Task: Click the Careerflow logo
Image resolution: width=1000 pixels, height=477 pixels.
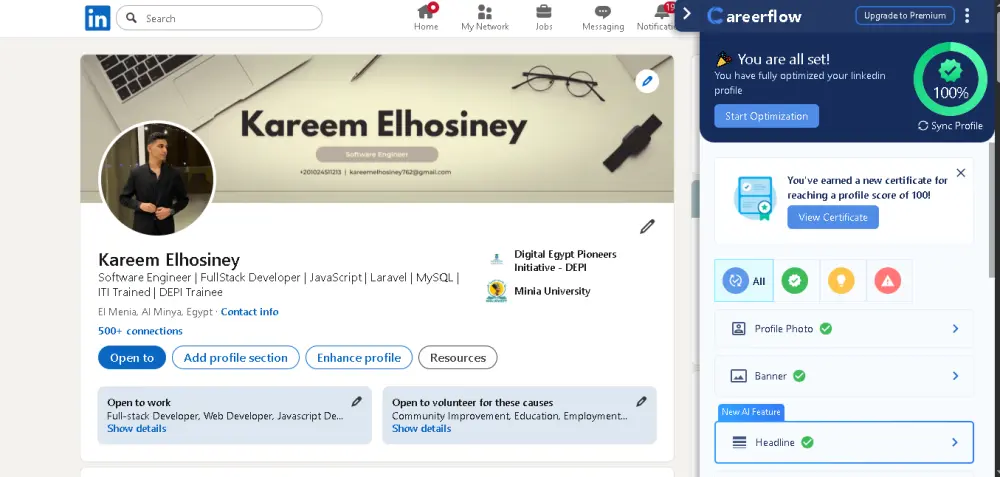Action: (754, 16)
